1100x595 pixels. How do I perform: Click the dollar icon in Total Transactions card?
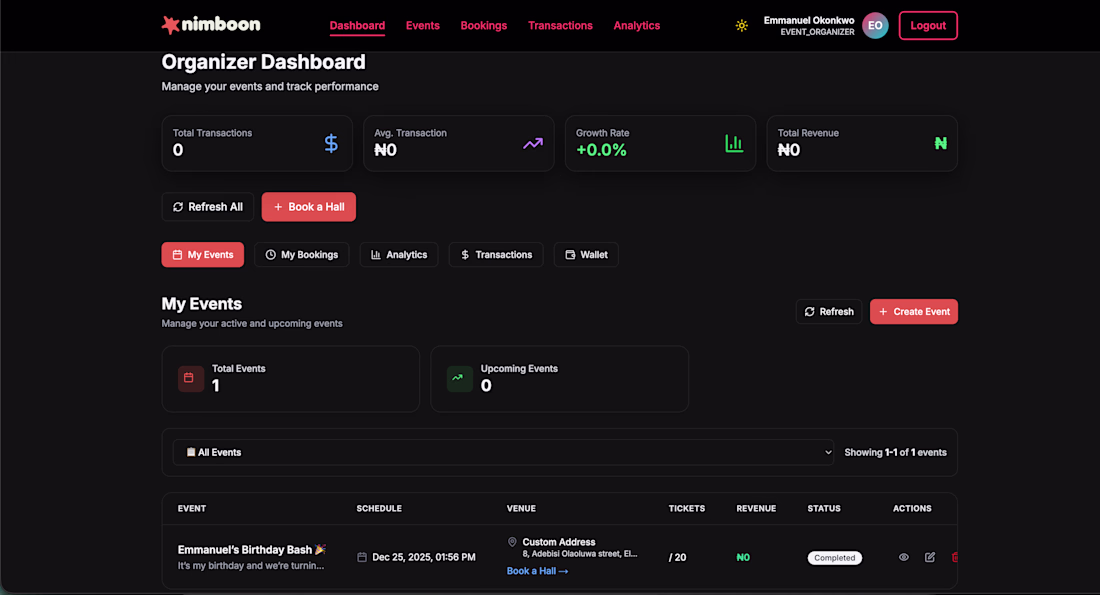331,143
